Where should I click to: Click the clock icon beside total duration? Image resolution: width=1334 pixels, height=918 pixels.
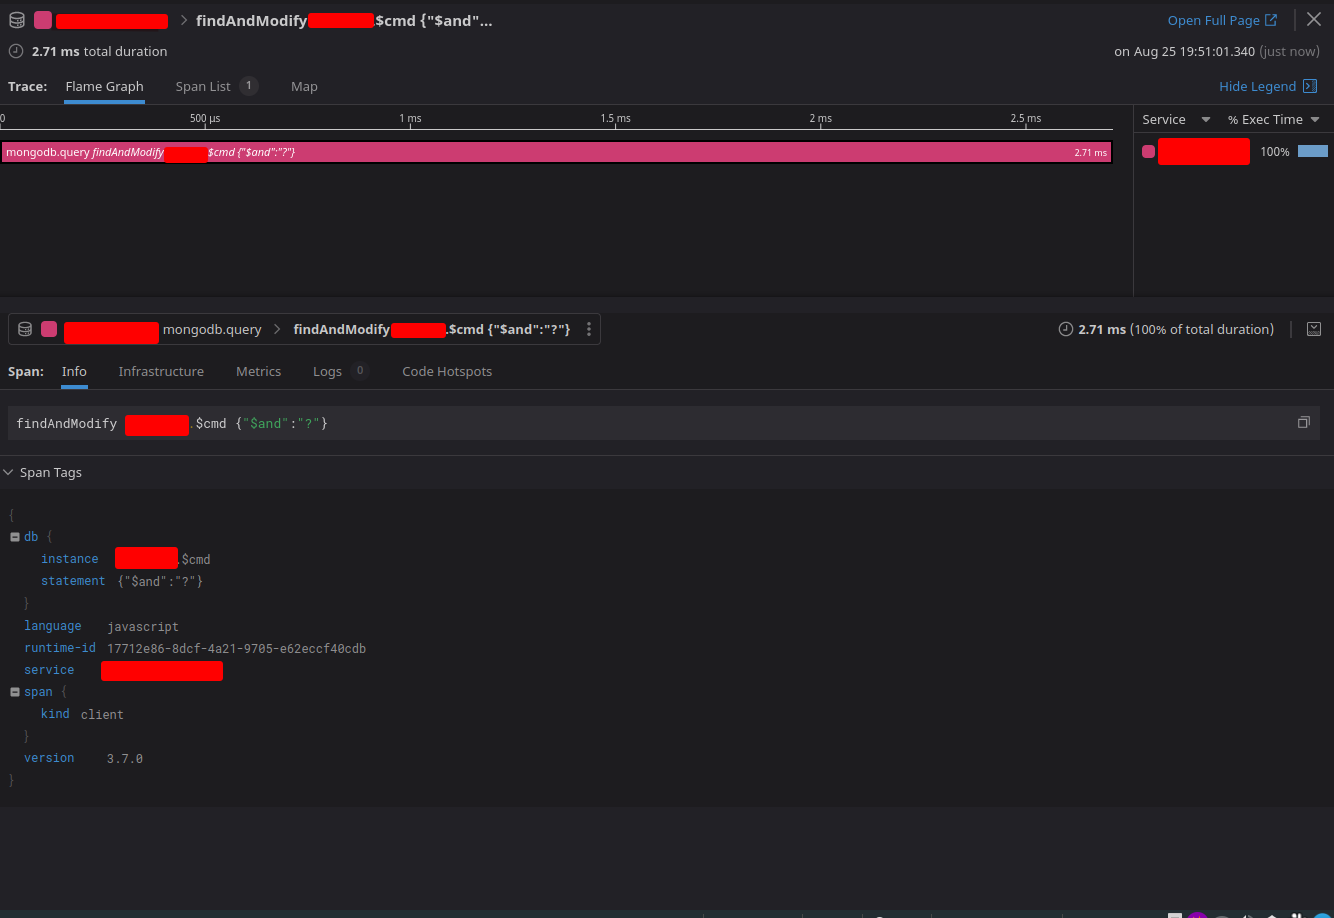(16, 51)
